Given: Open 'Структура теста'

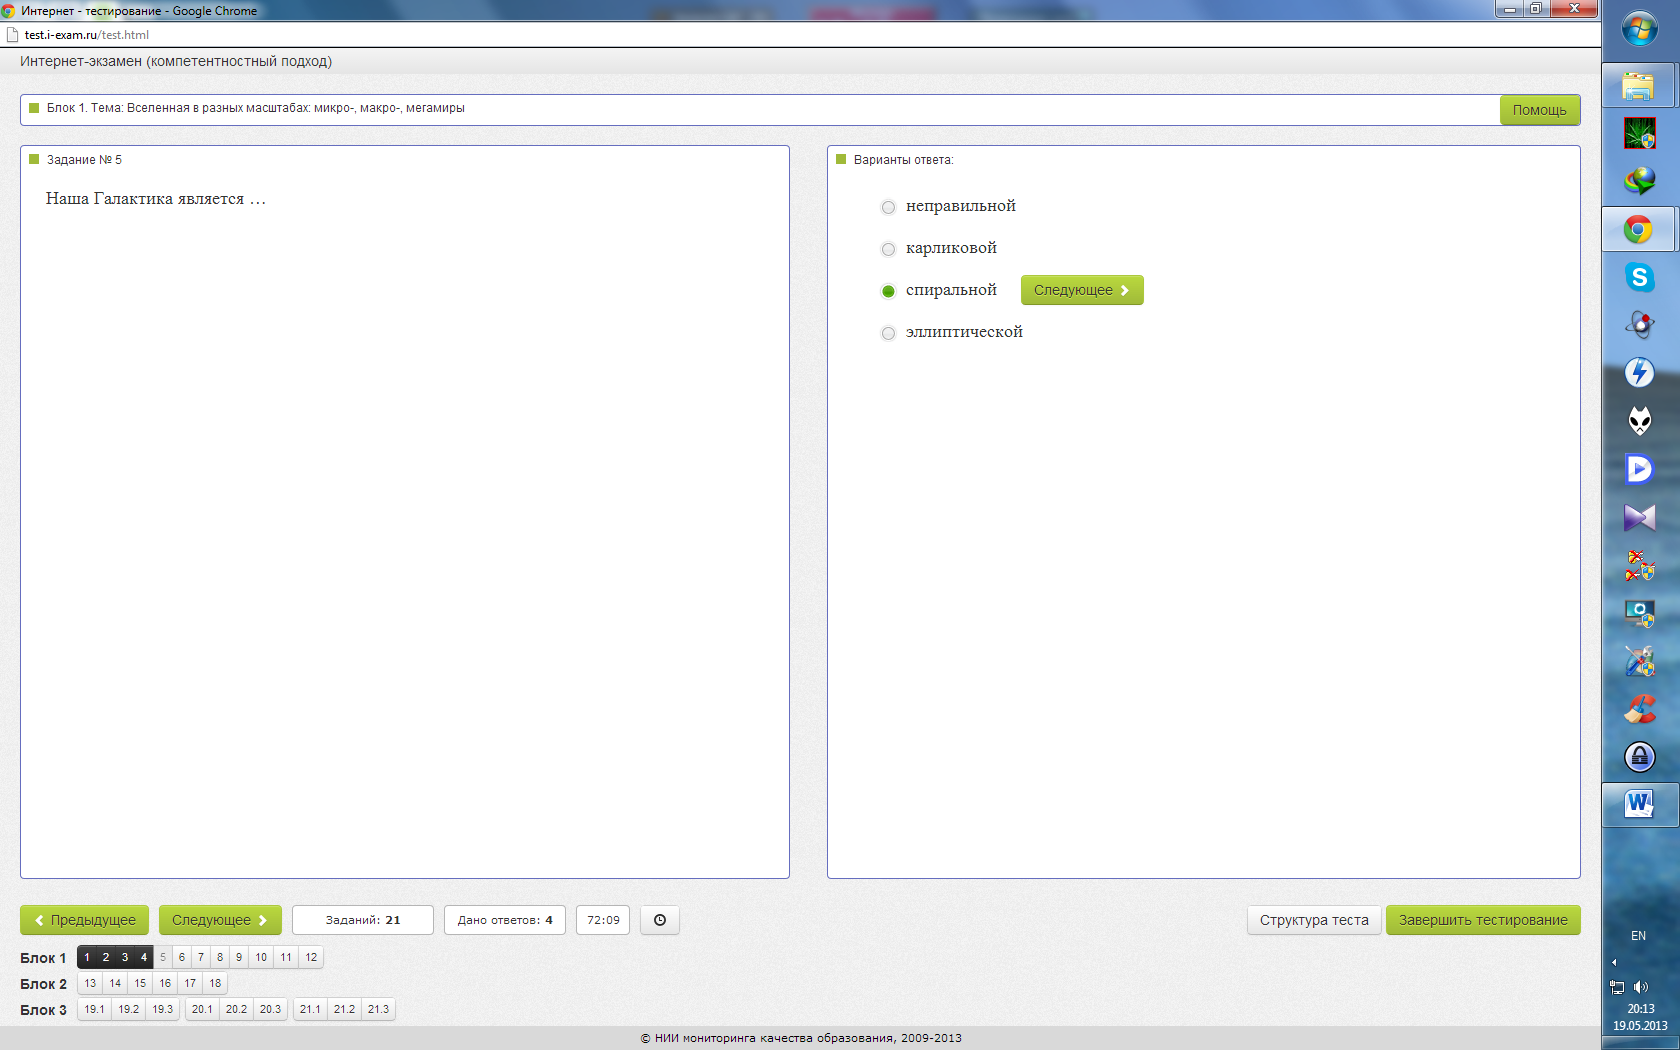Looking at the screenshot, I should click(1314, 920).
